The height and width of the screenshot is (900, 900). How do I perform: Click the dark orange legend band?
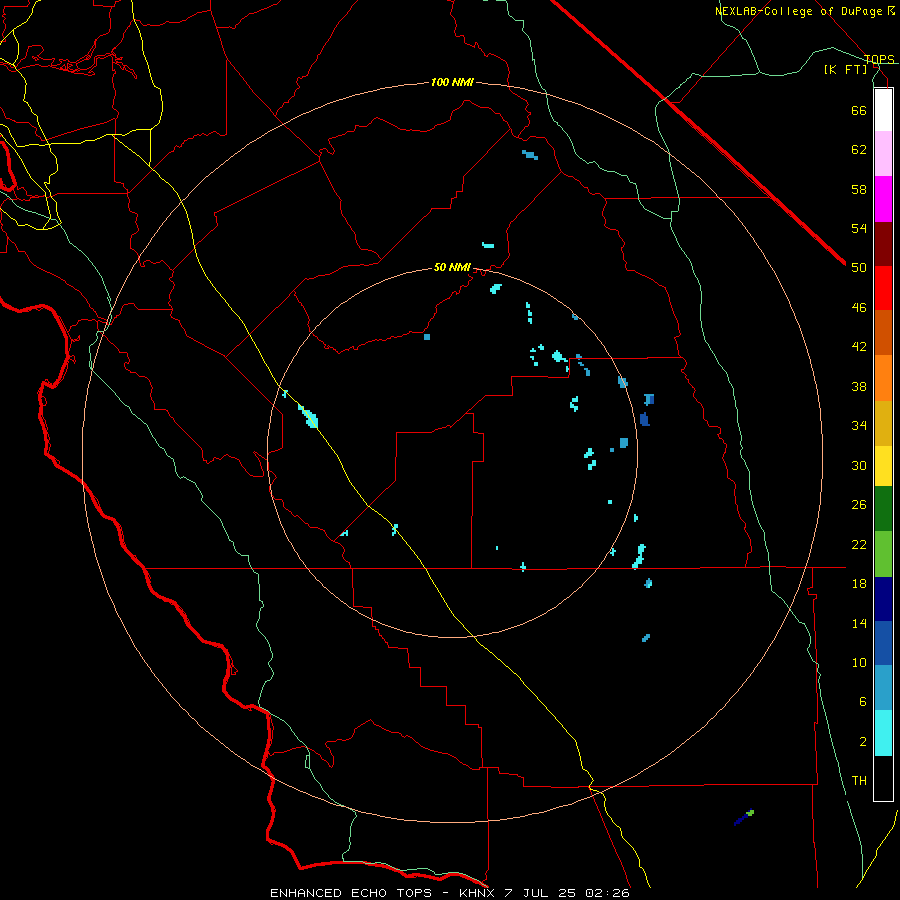point(883,333)
